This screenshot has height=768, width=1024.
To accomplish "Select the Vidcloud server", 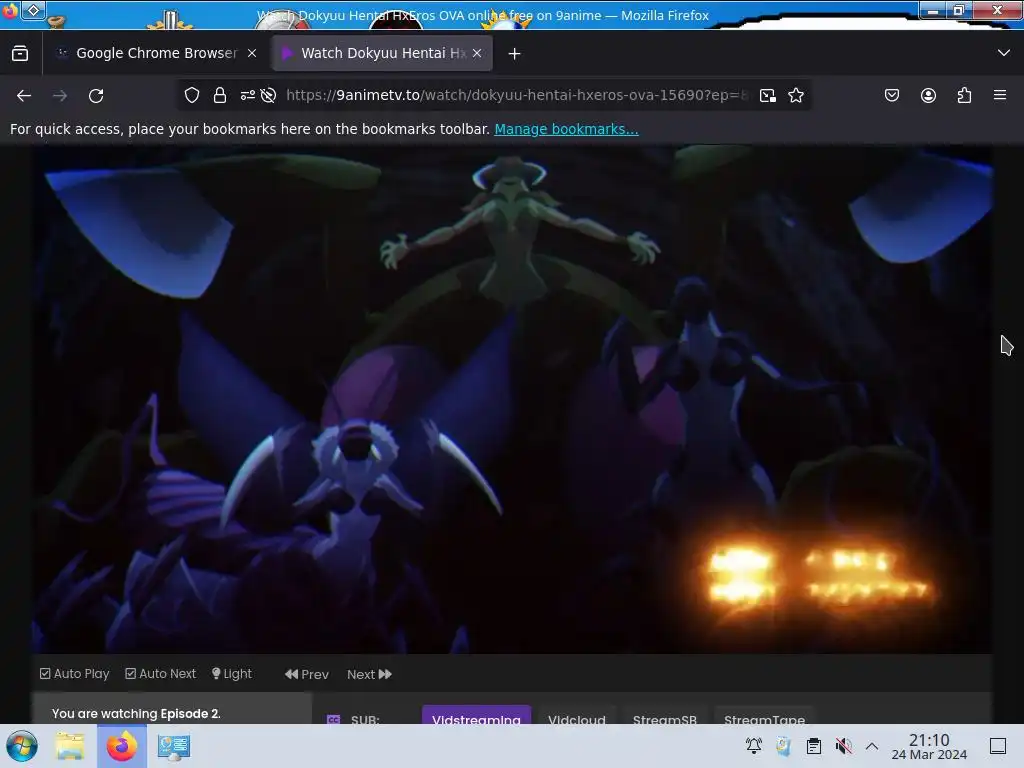I will coord(577,717).
